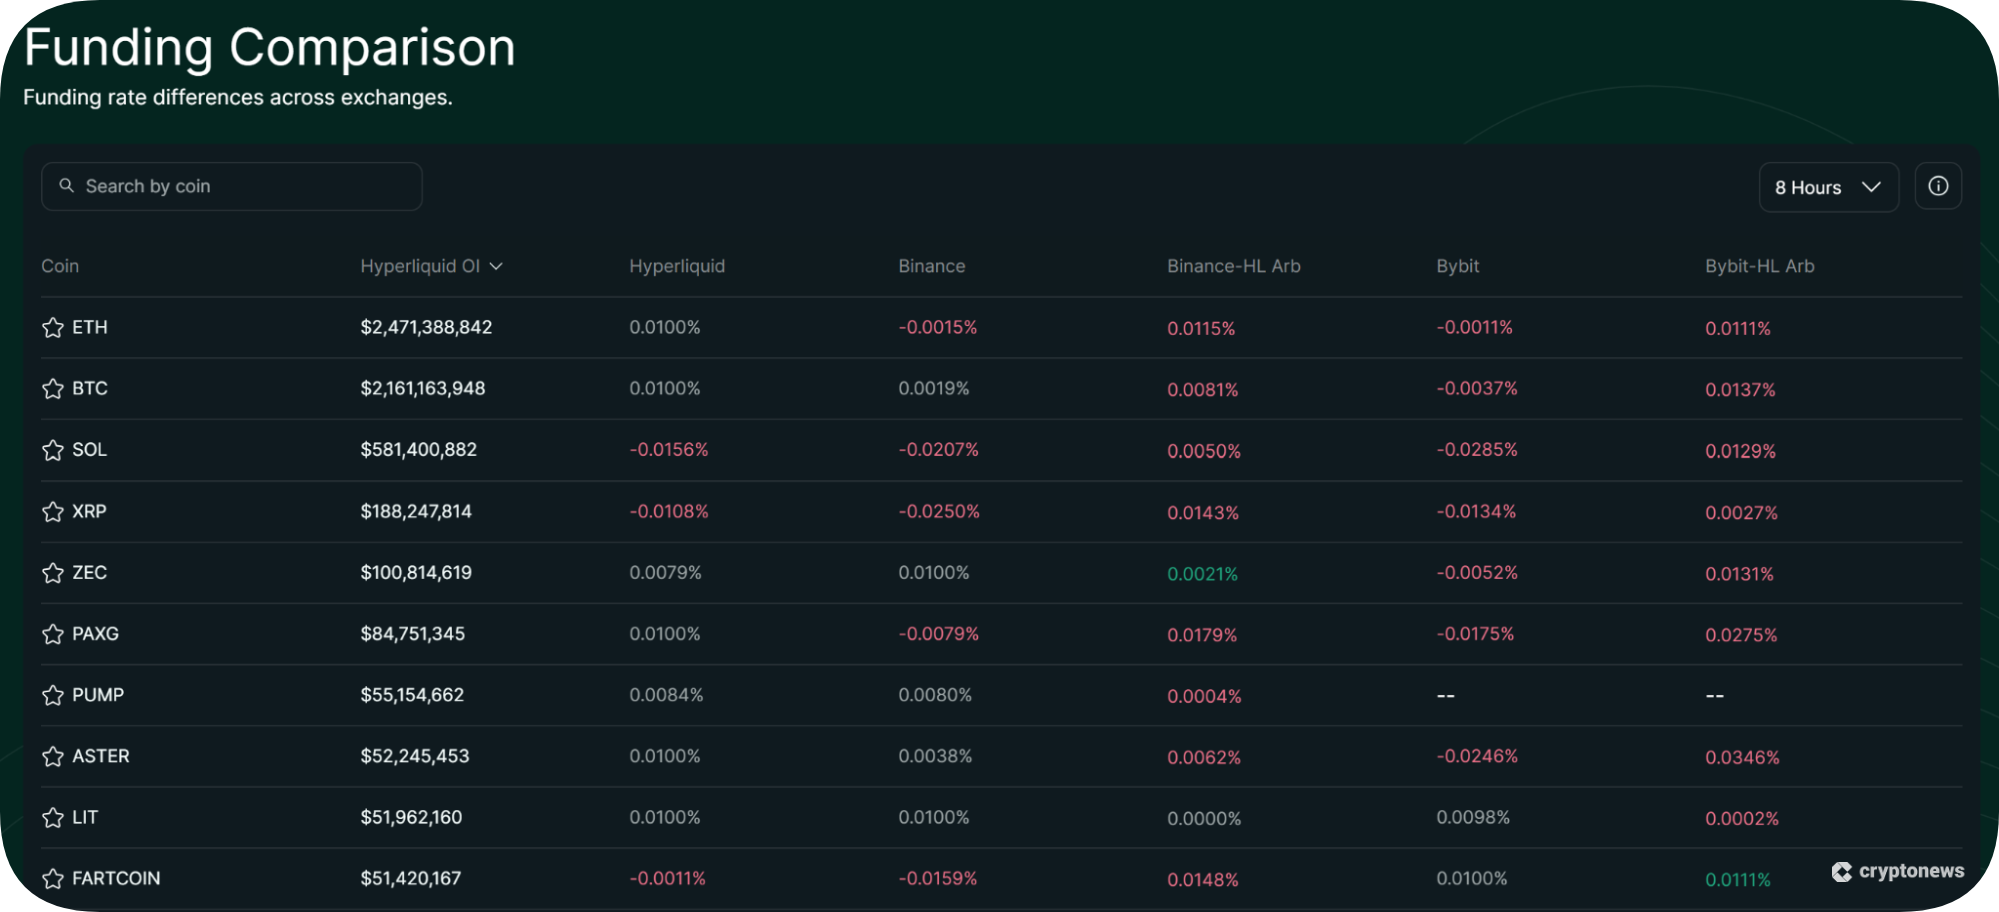The height and width of the screenshot is (912, 1999).
Task: Toggle the PUMP star icon
Action: (x=53, y=695)
